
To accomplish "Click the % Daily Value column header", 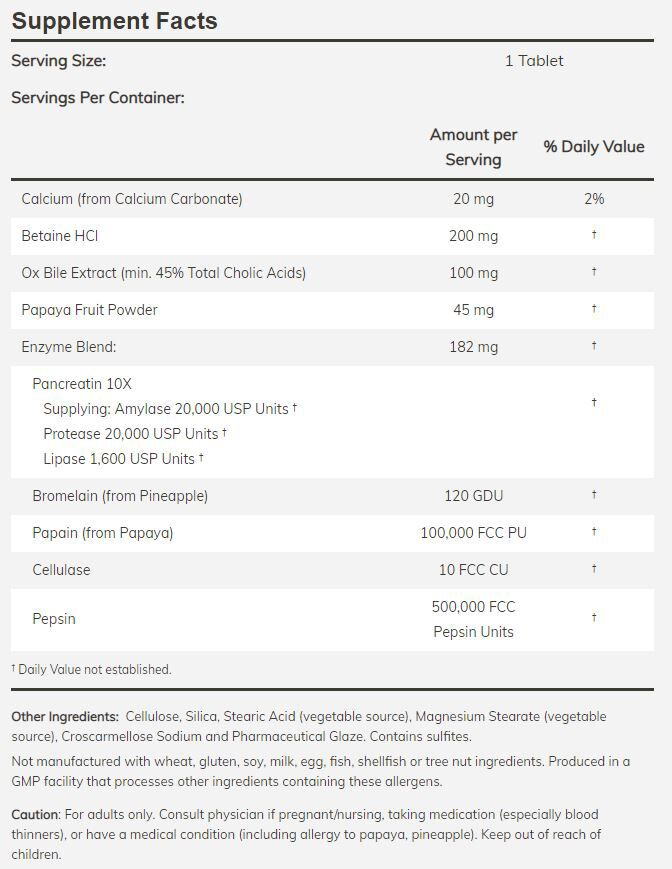I will tap(593, 147).
